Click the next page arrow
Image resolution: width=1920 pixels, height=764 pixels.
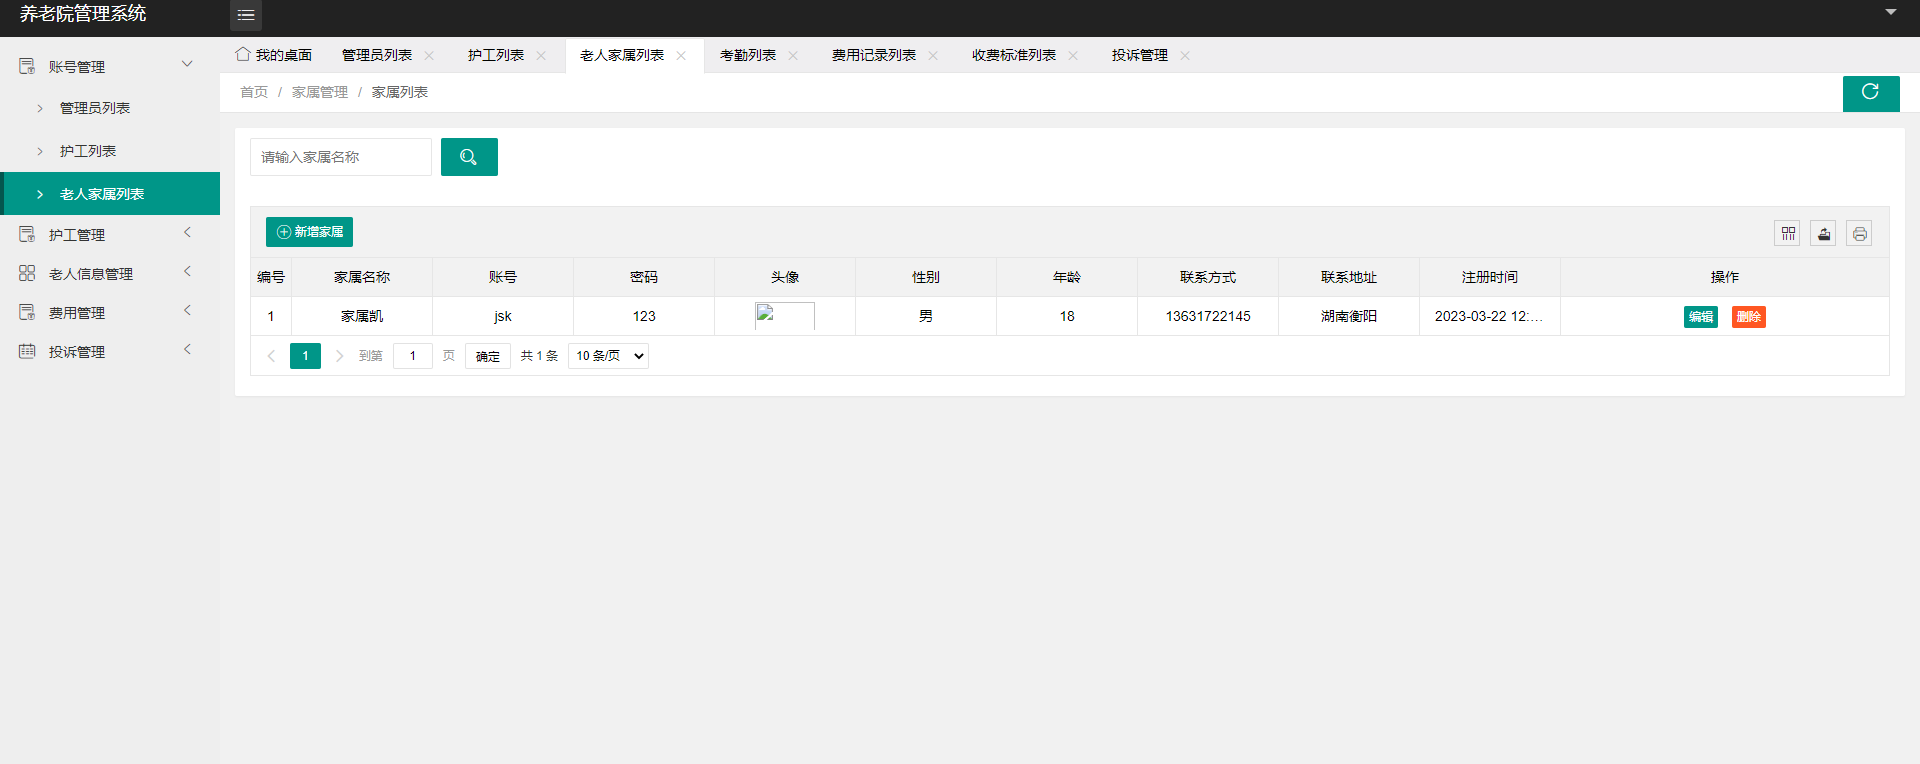339,356
